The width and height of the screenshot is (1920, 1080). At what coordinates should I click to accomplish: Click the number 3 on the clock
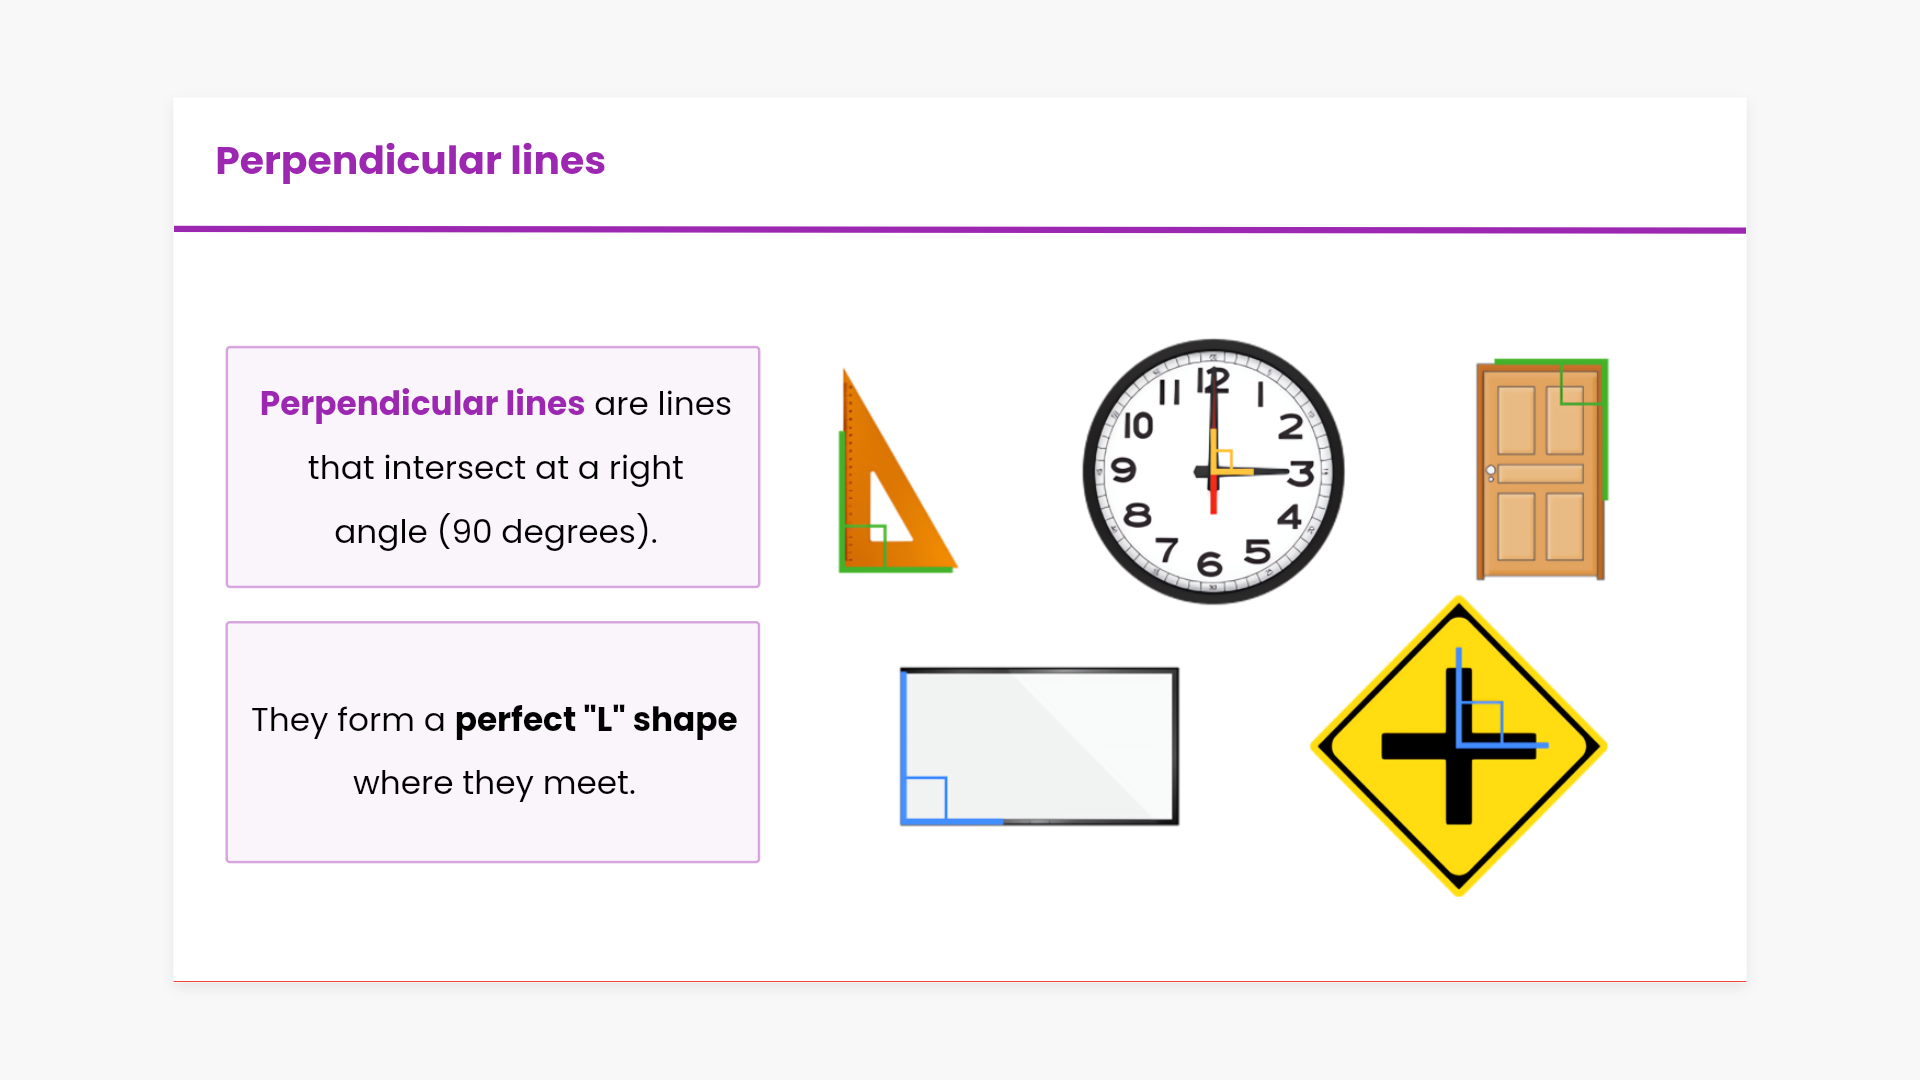1301,473
